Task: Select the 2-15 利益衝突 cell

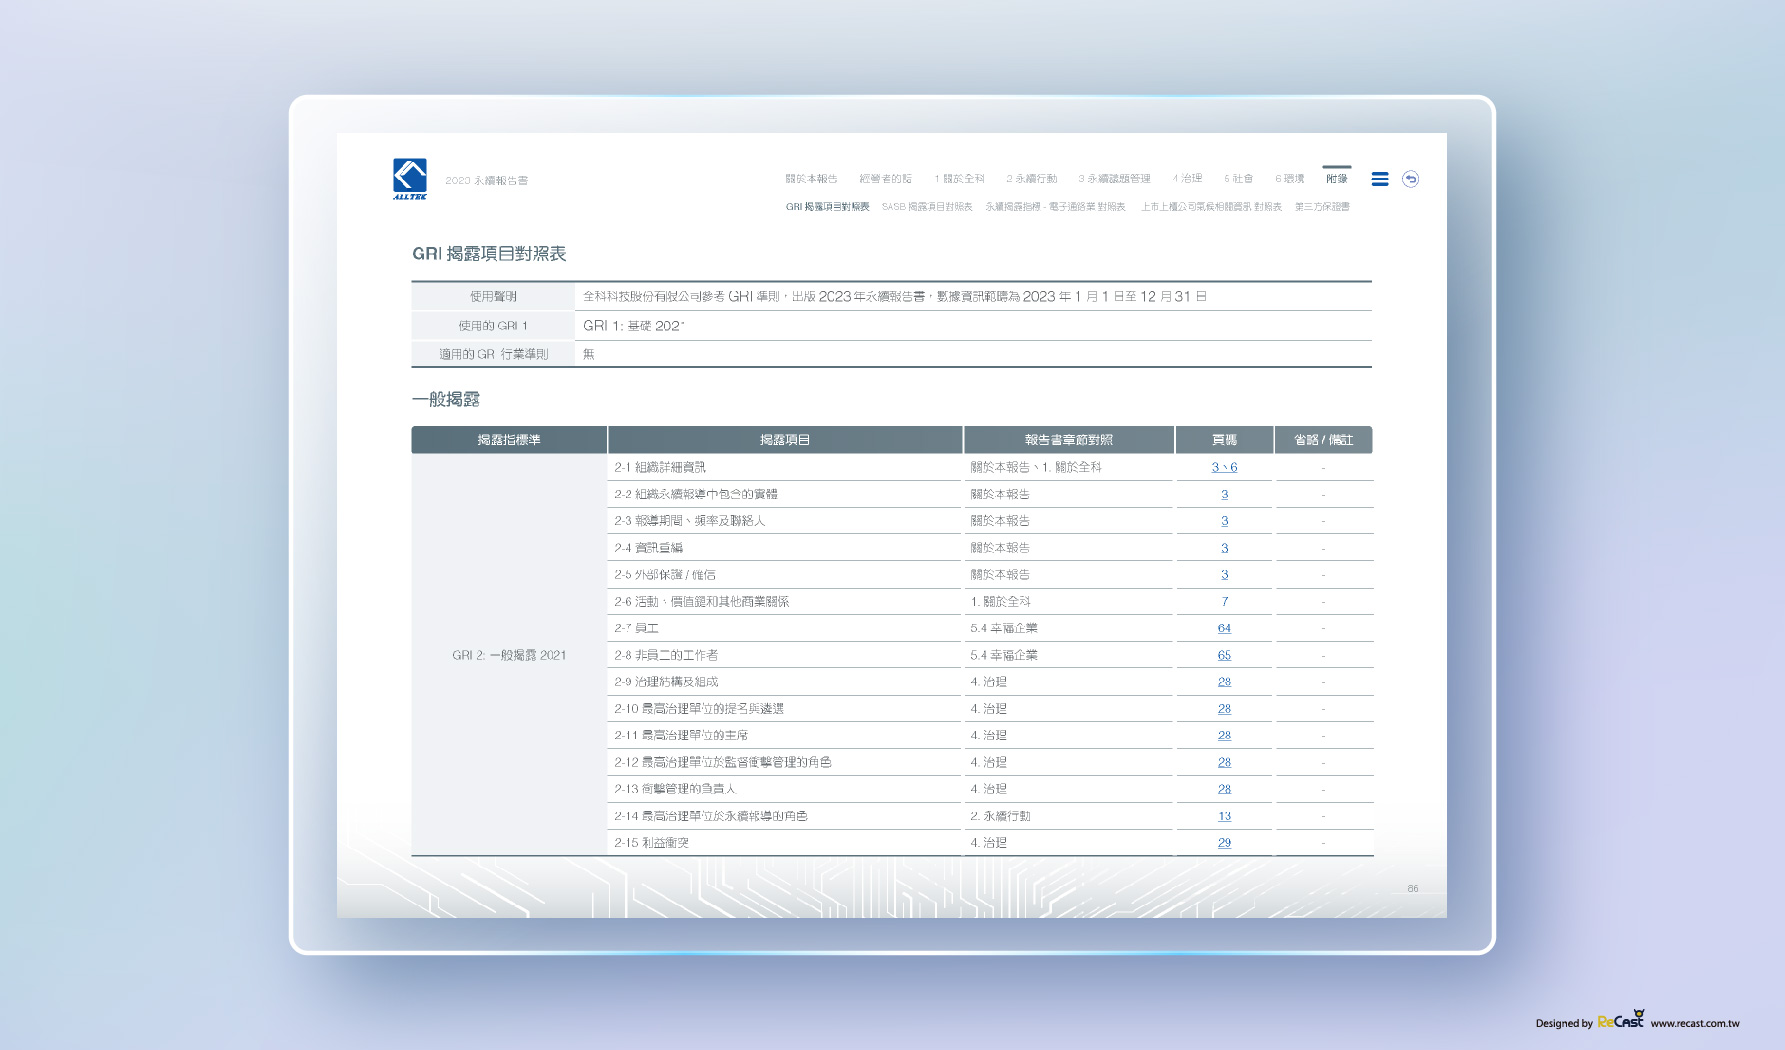Action: tap(785, 843)
